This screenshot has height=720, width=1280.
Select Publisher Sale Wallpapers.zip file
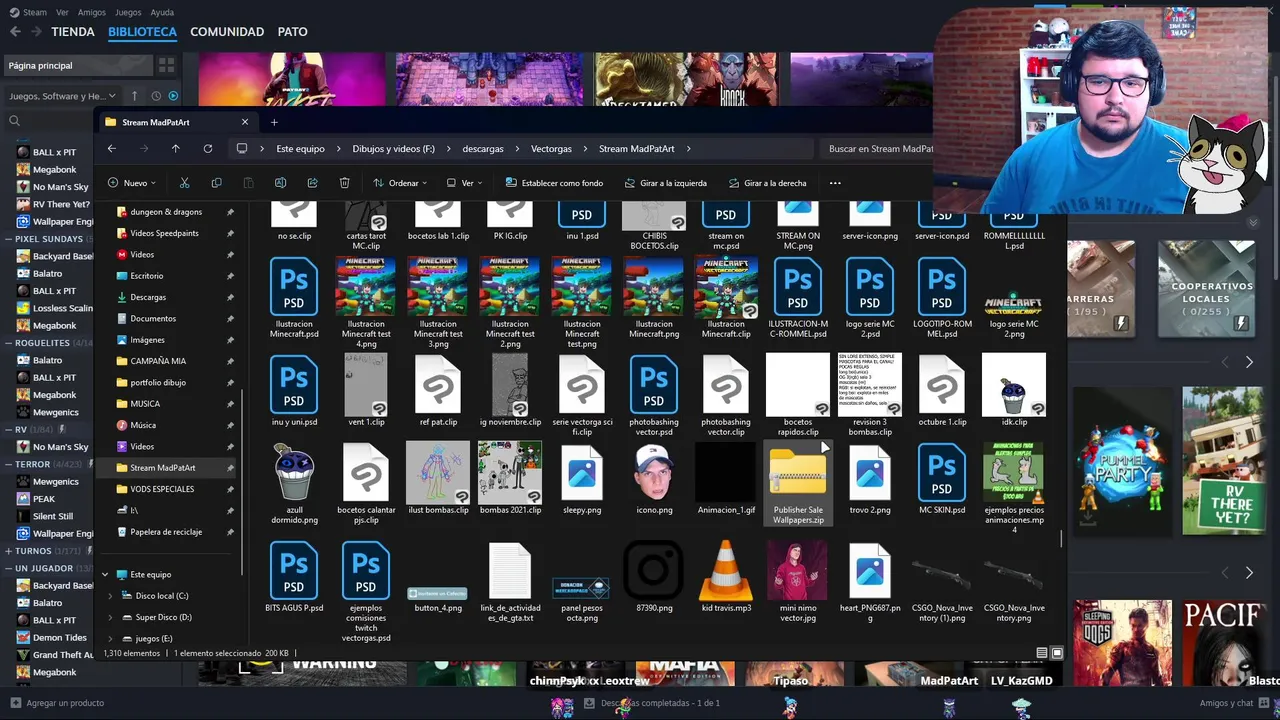pos(798,484)
